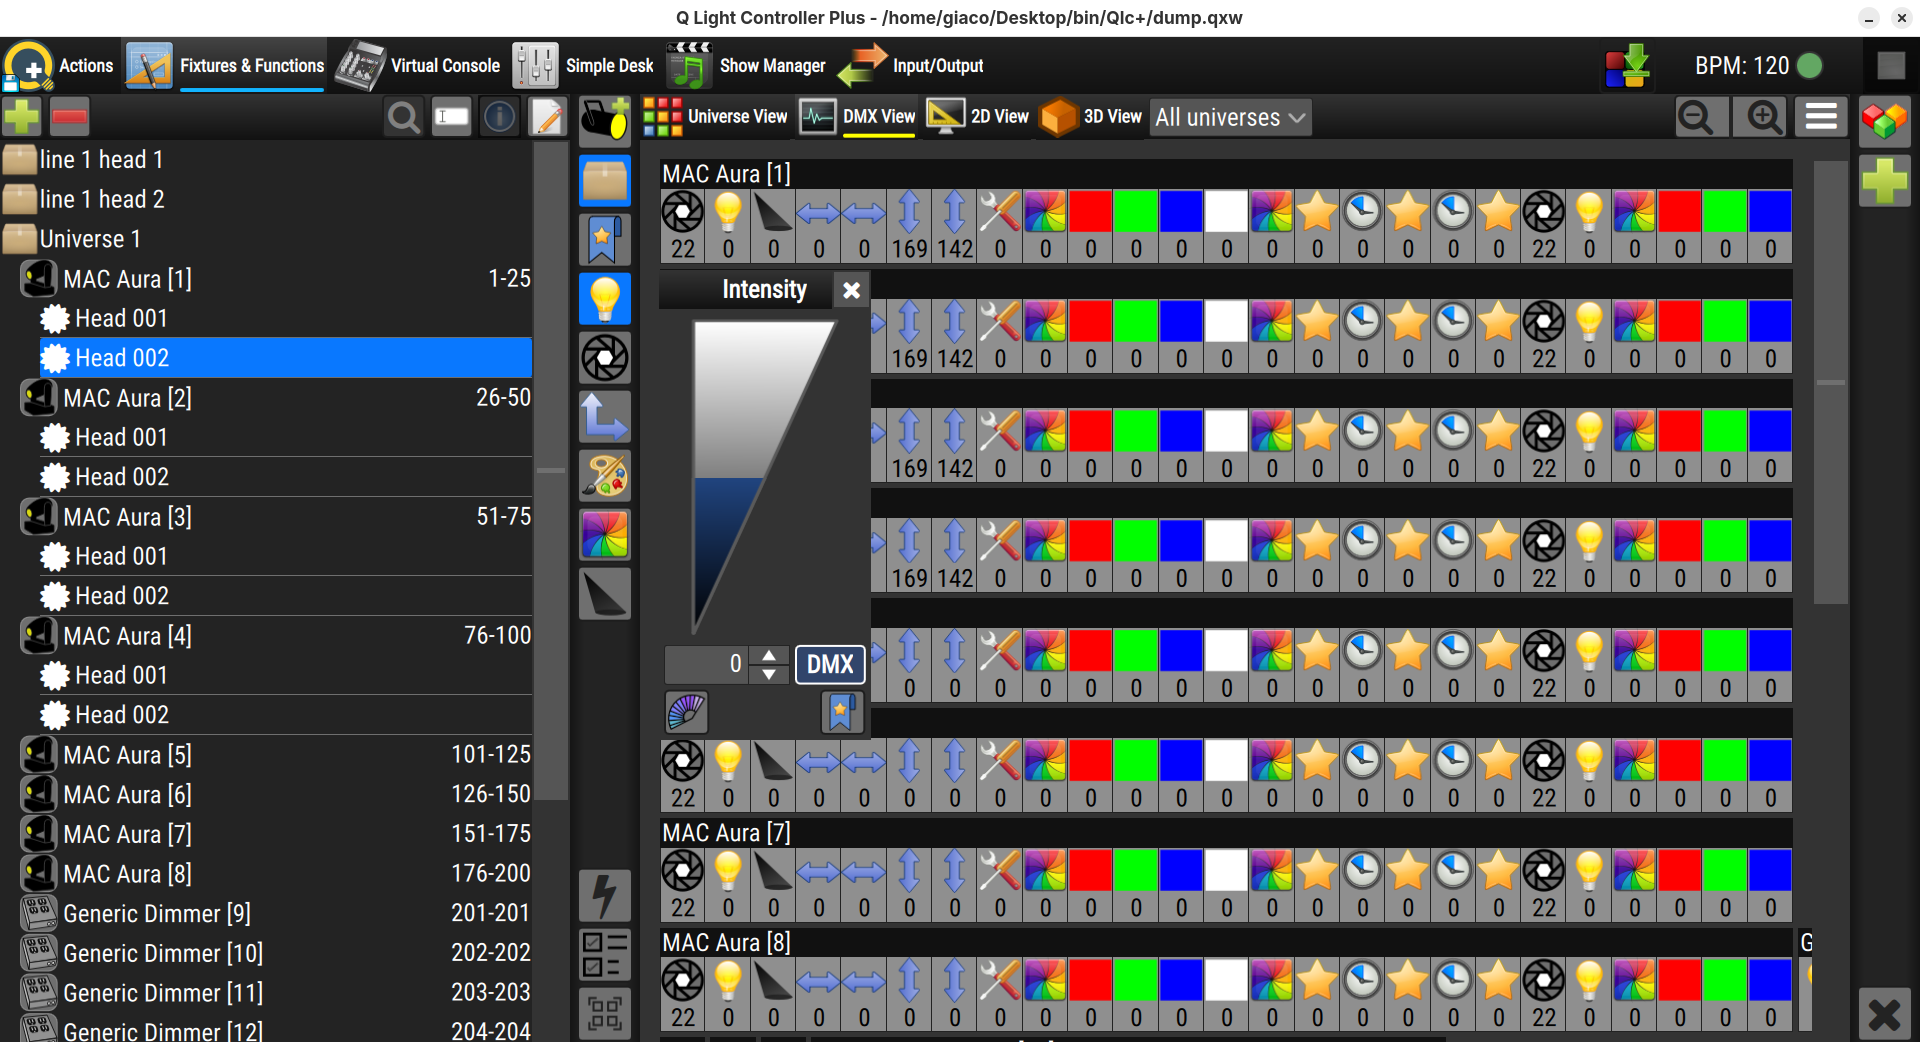The width and height of the screenshot is (1920, 1042).
Task: Click the colored cubes function icon
Action: 1885,121
